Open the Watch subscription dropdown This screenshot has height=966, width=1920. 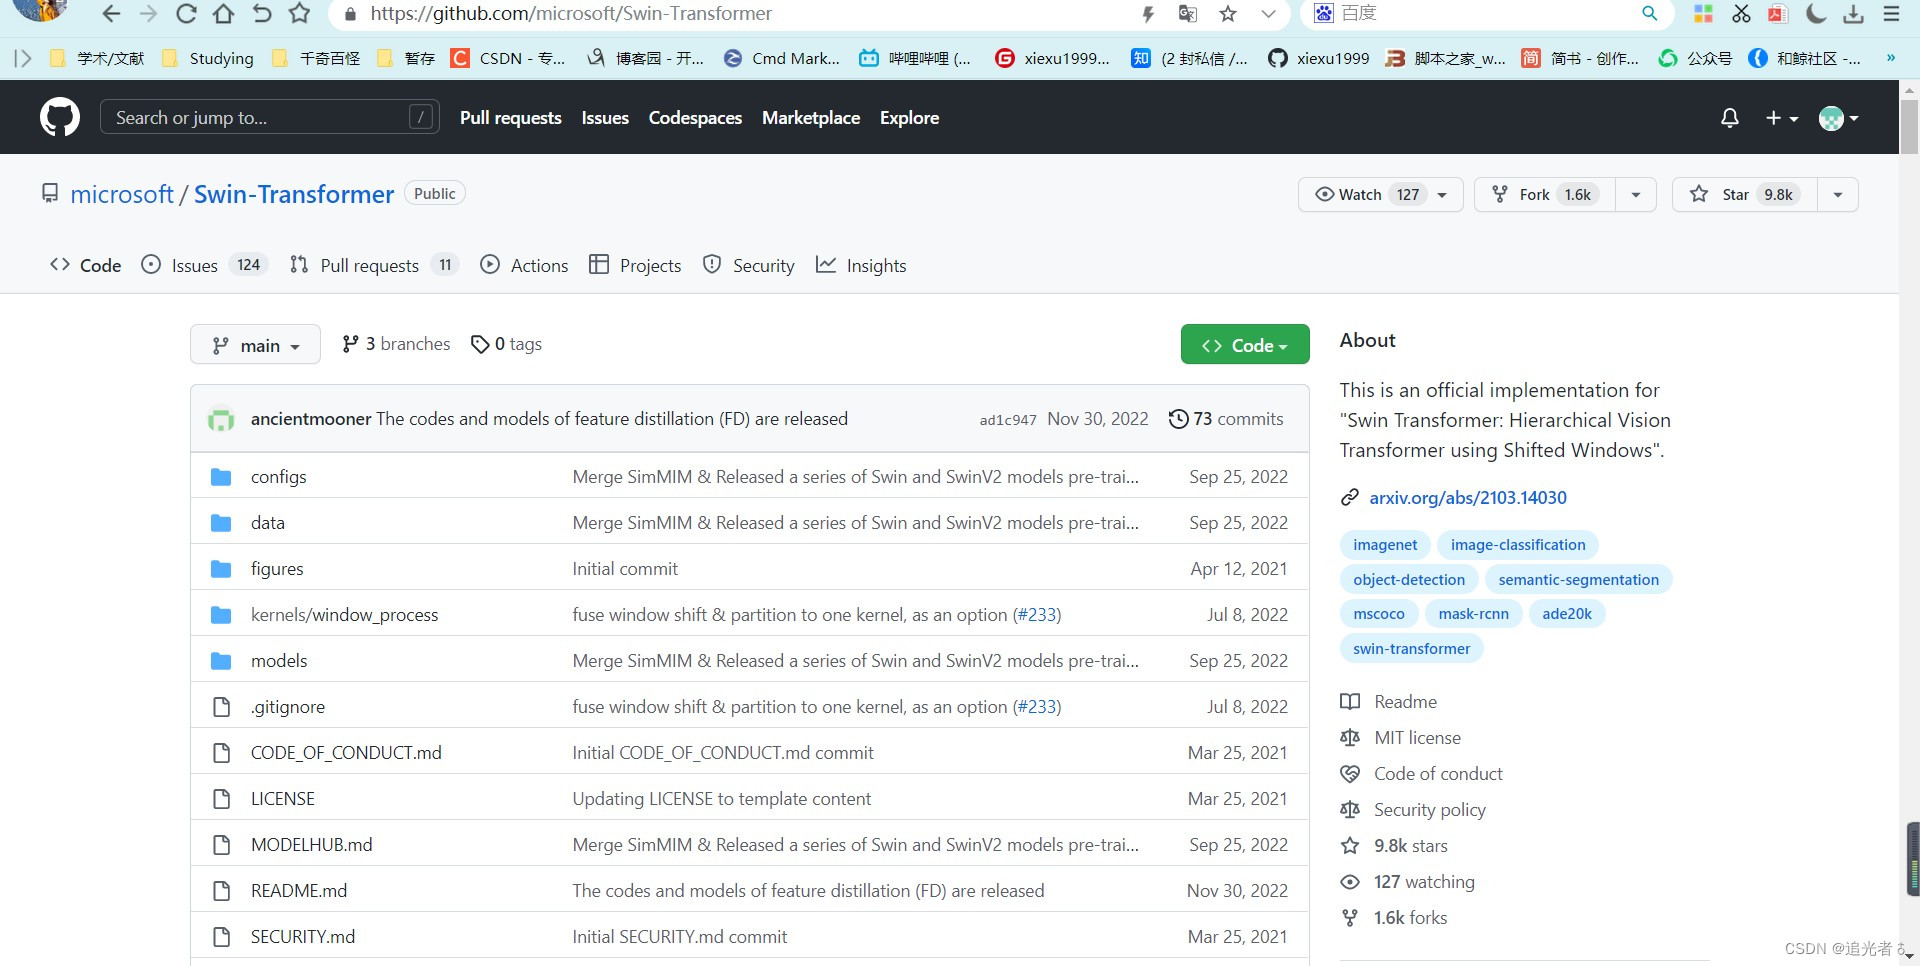1380,194
